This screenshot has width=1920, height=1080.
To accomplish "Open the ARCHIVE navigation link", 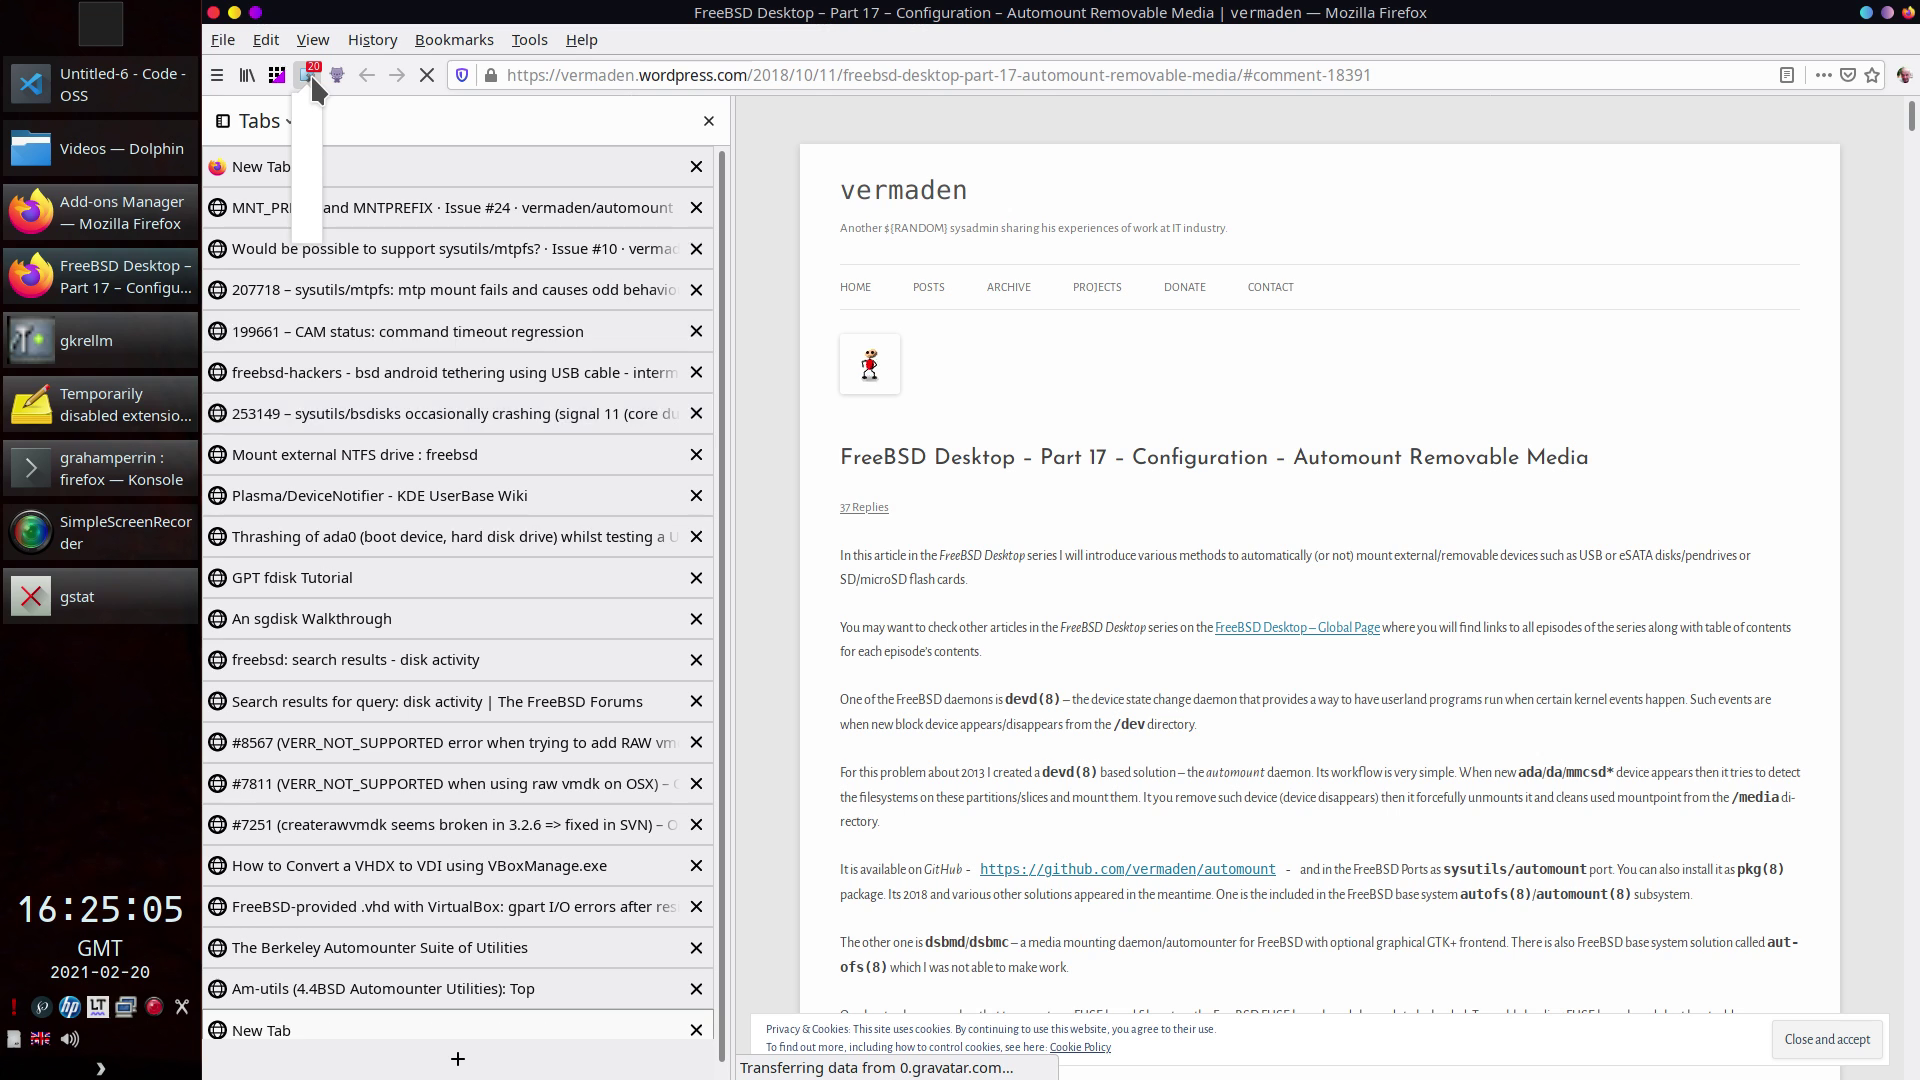I will click(x=1008, y=287).
